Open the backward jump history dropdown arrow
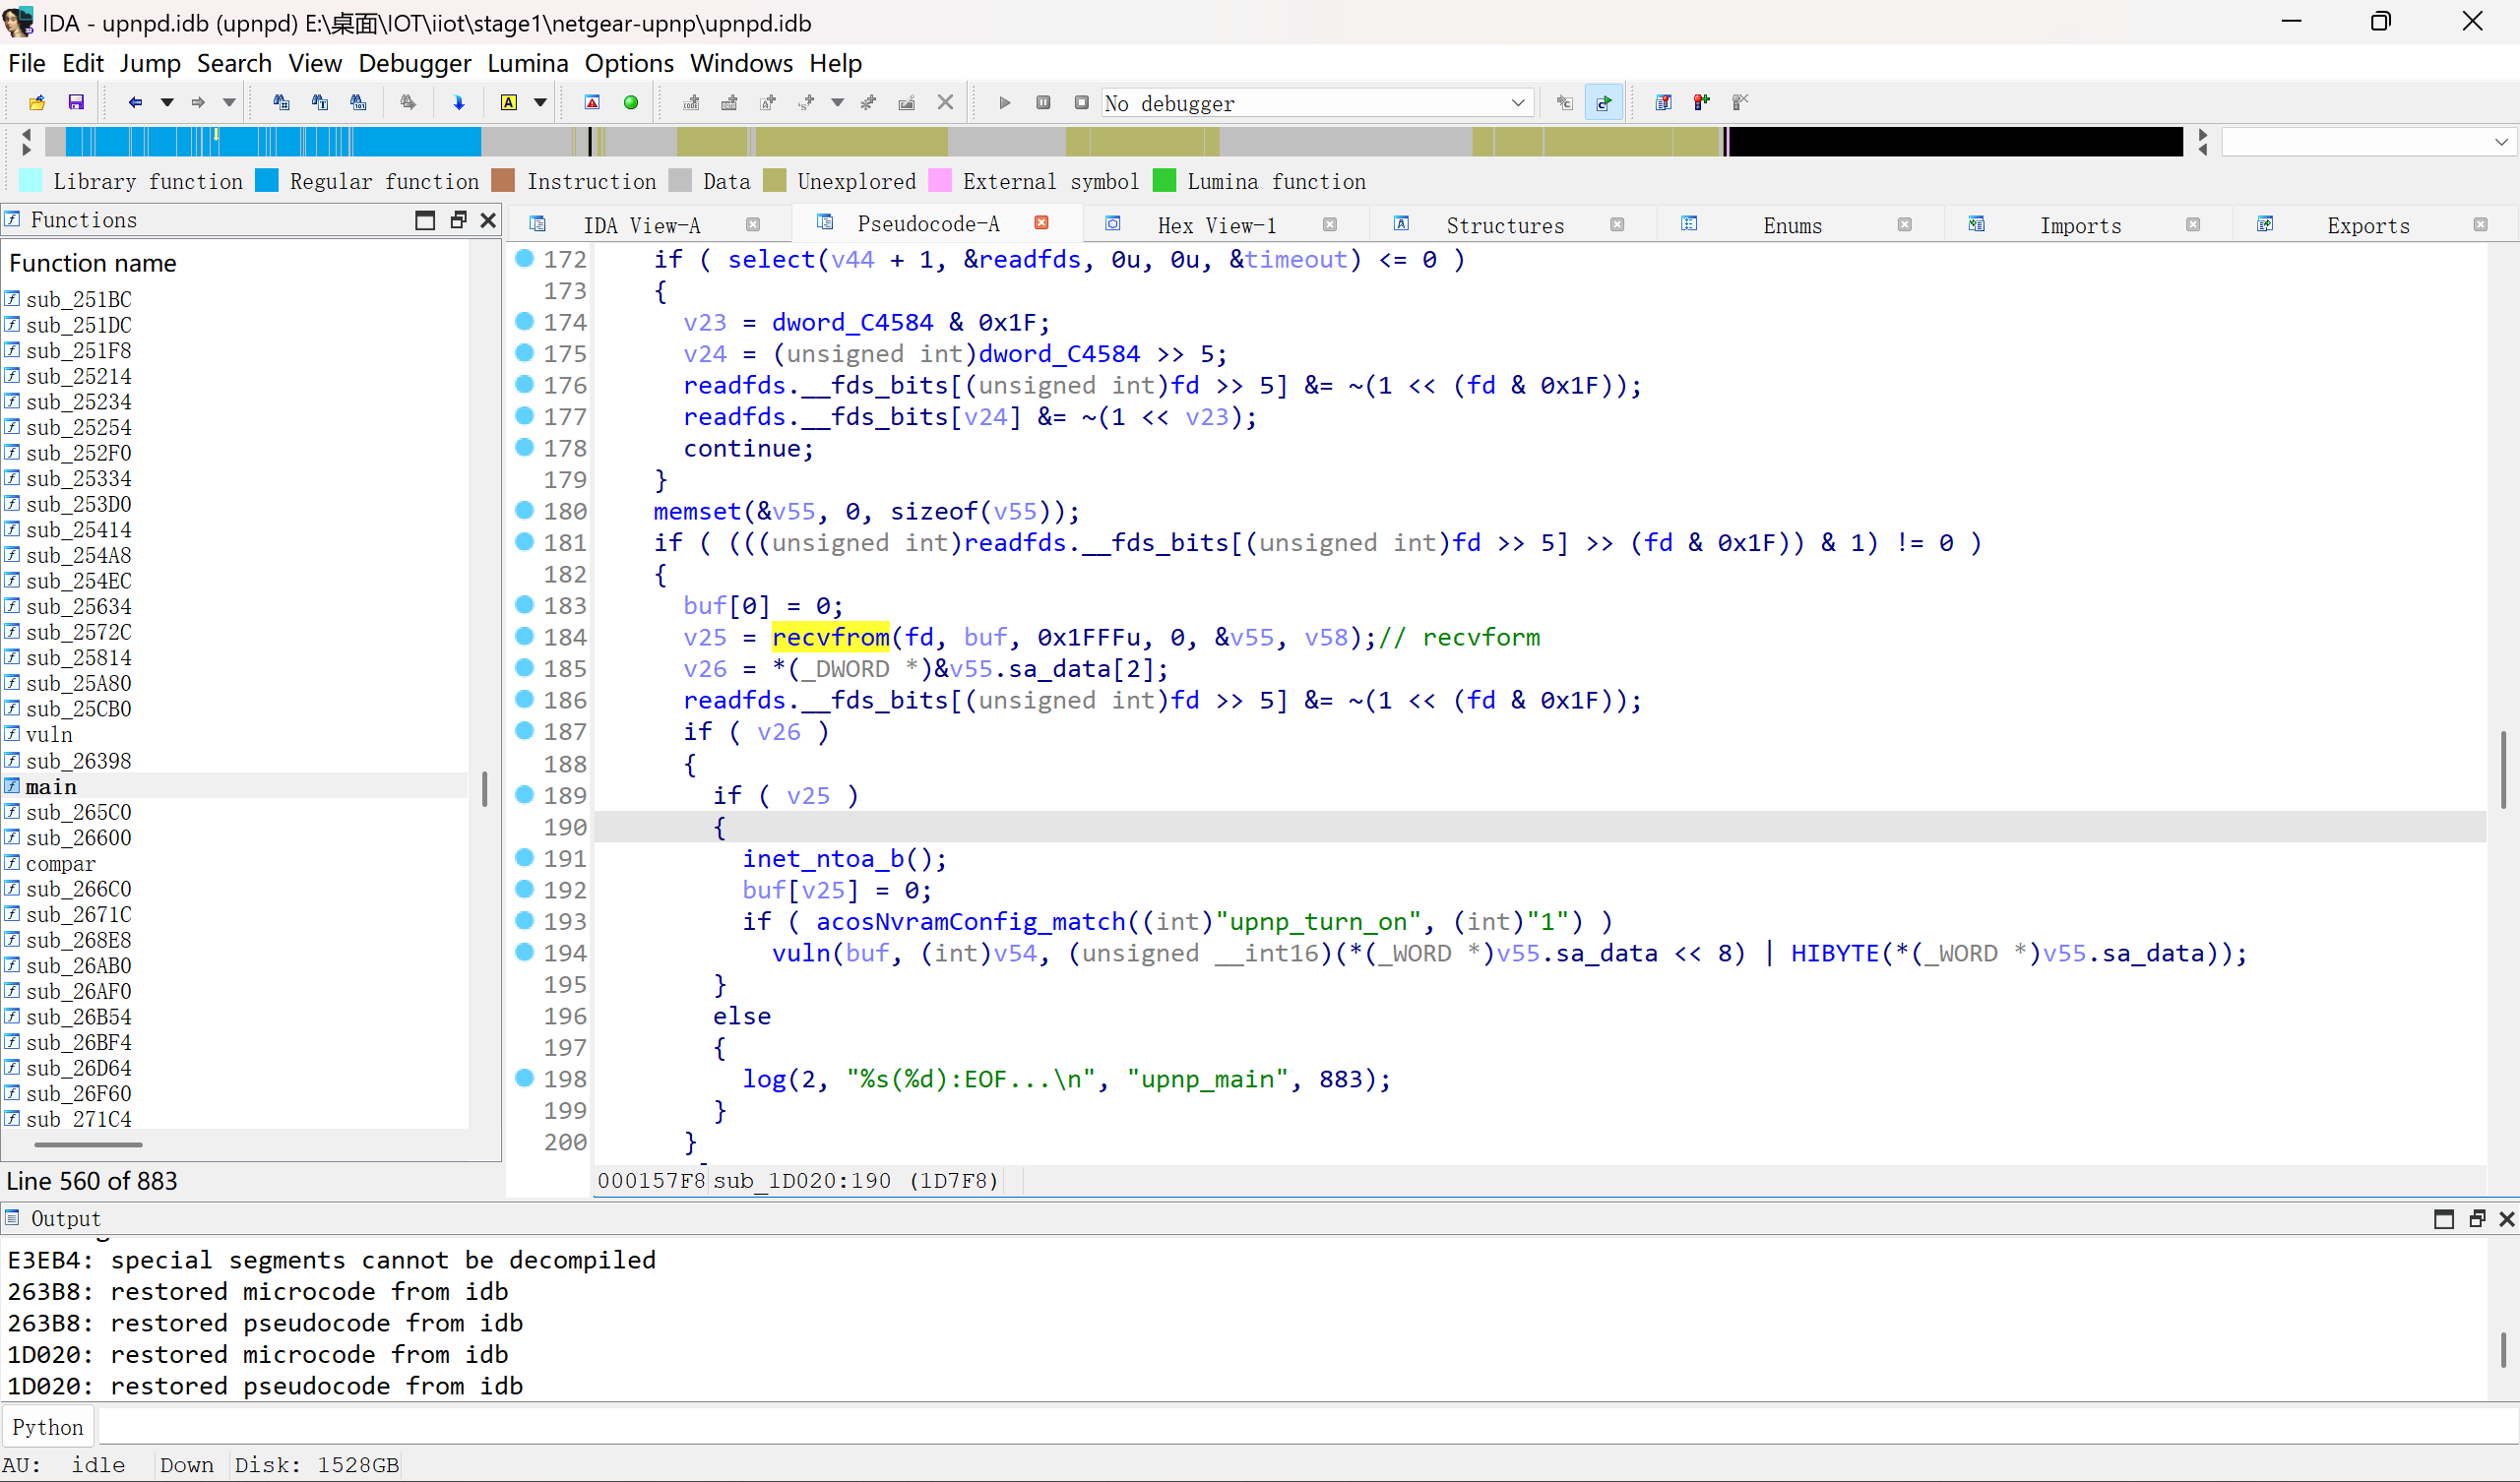 pos(167,102)
